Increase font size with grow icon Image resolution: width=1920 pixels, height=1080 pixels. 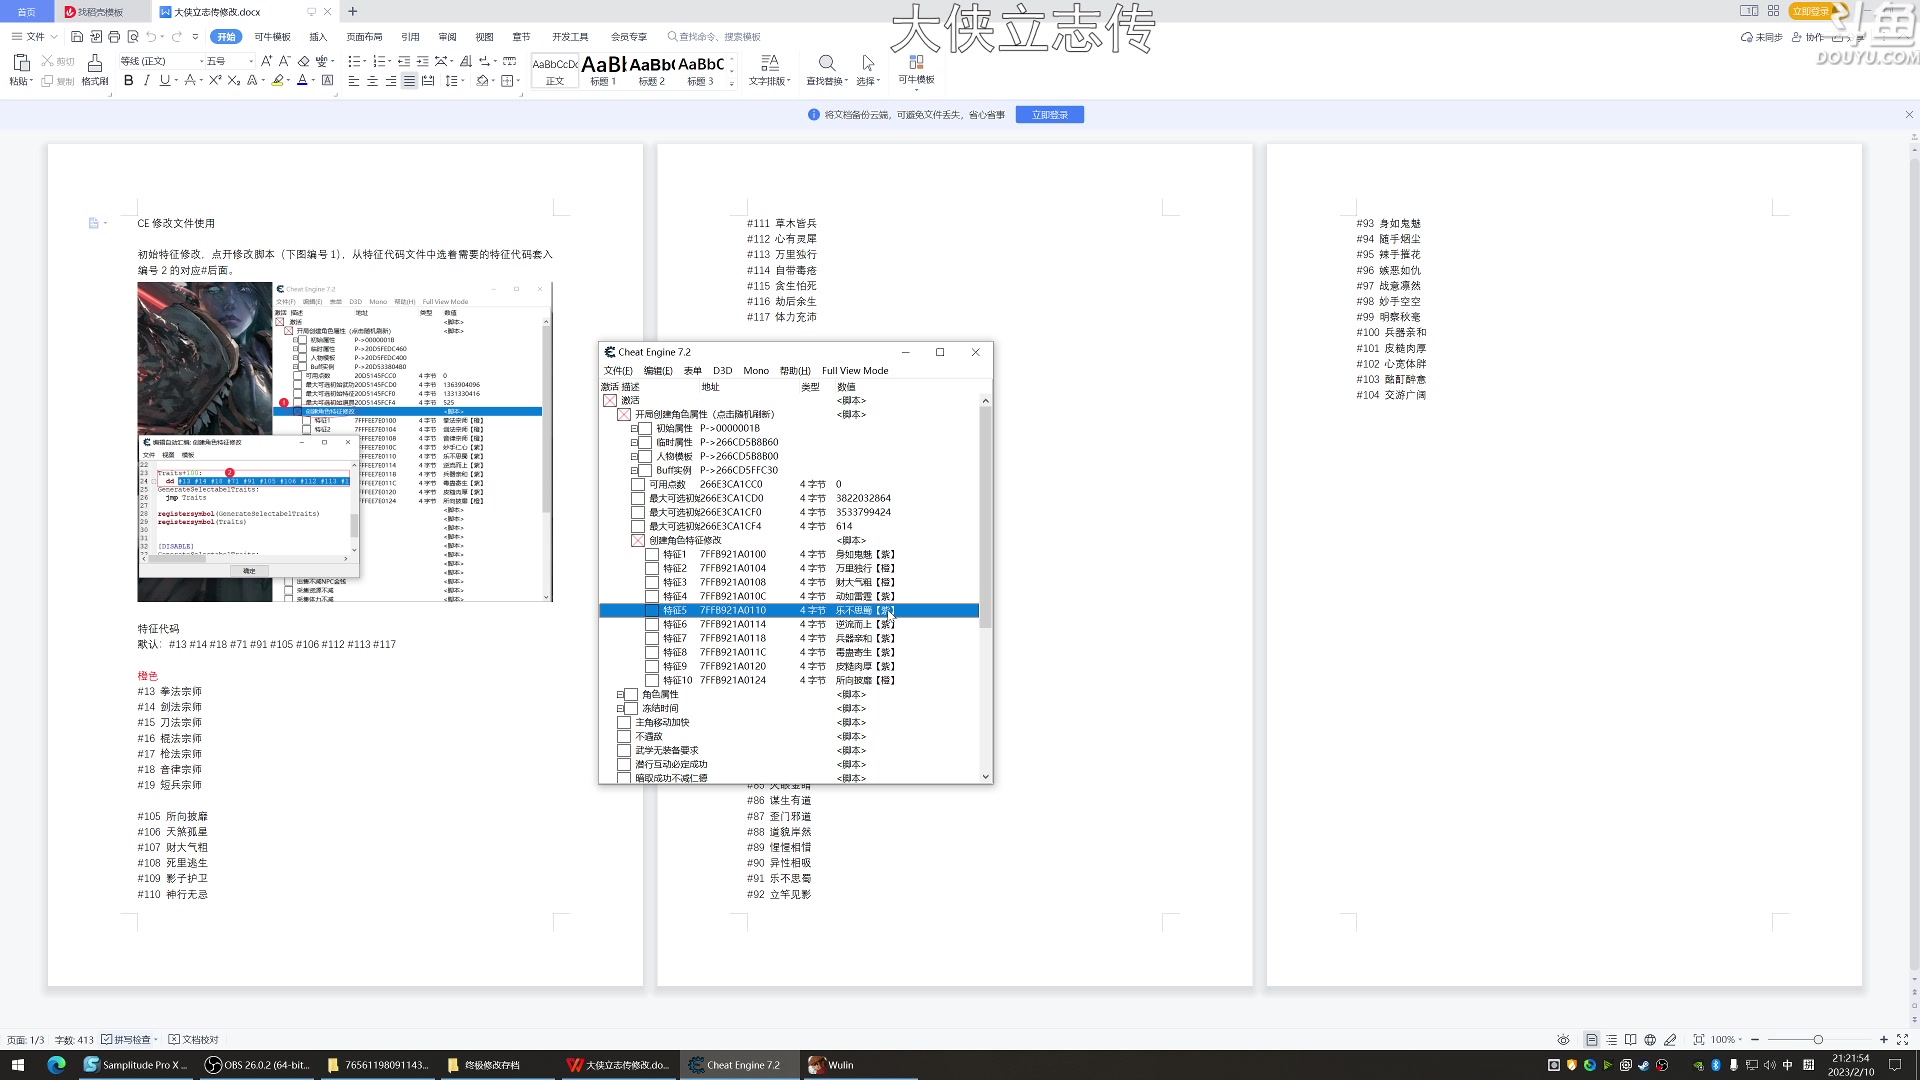(266, 61)
